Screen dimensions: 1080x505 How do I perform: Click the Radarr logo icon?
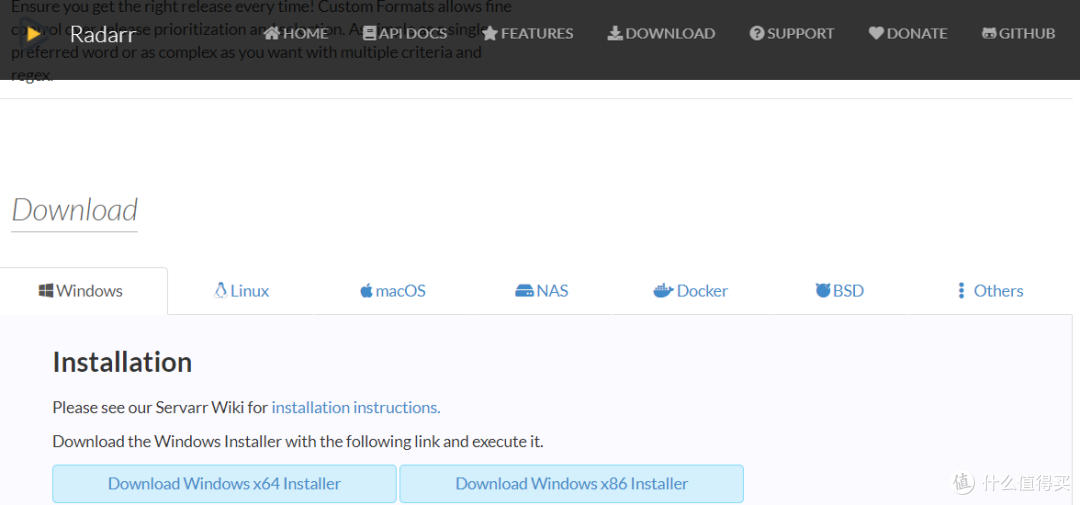(x=33, y=34)
